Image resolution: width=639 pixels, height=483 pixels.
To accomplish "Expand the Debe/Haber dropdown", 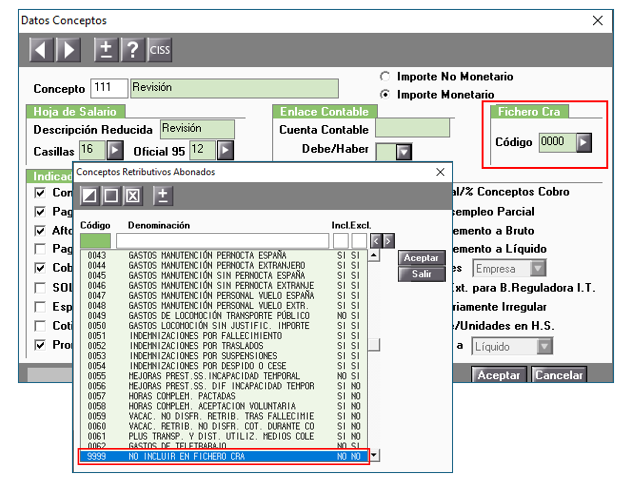I will 403,152.
